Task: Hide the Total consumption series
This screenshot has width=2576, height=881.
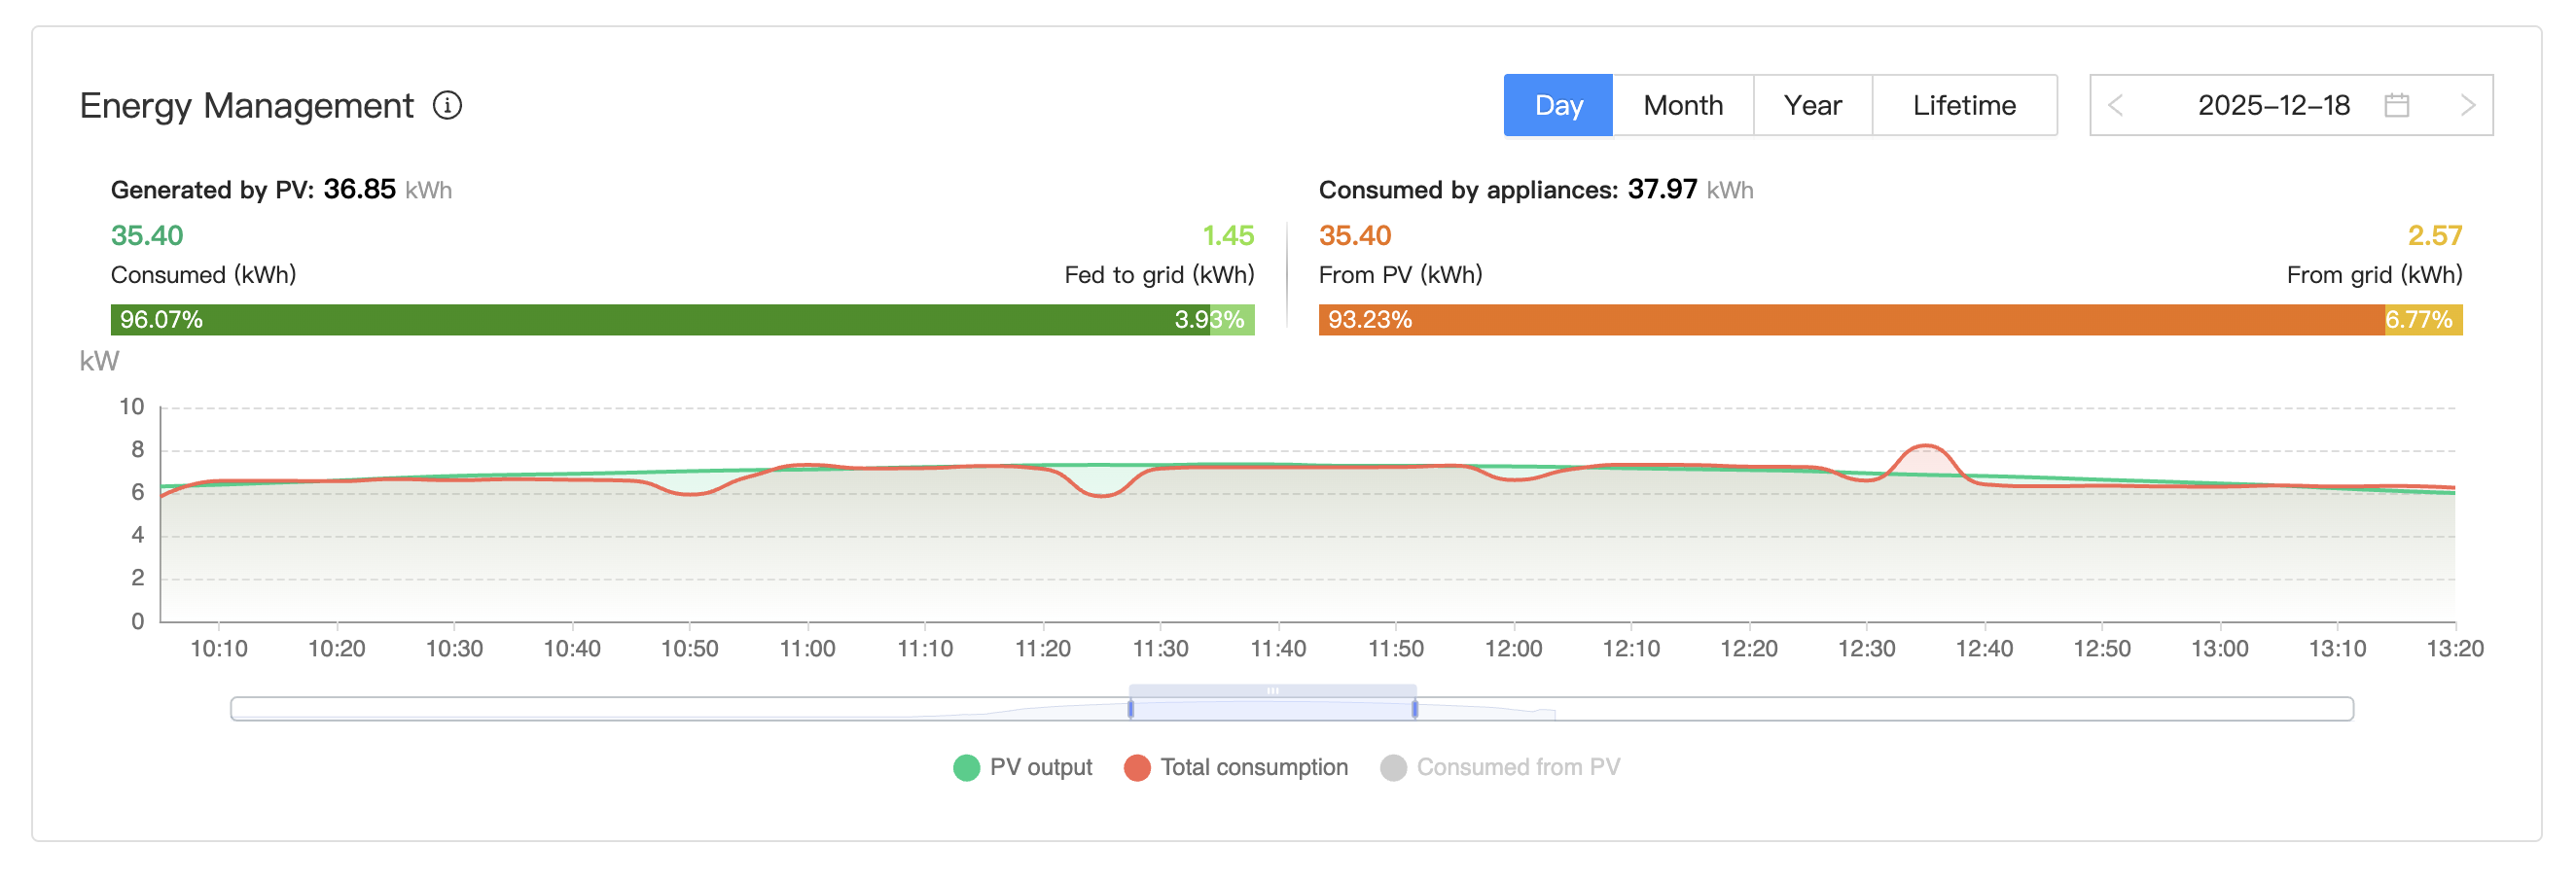Action: [1238, 766]
